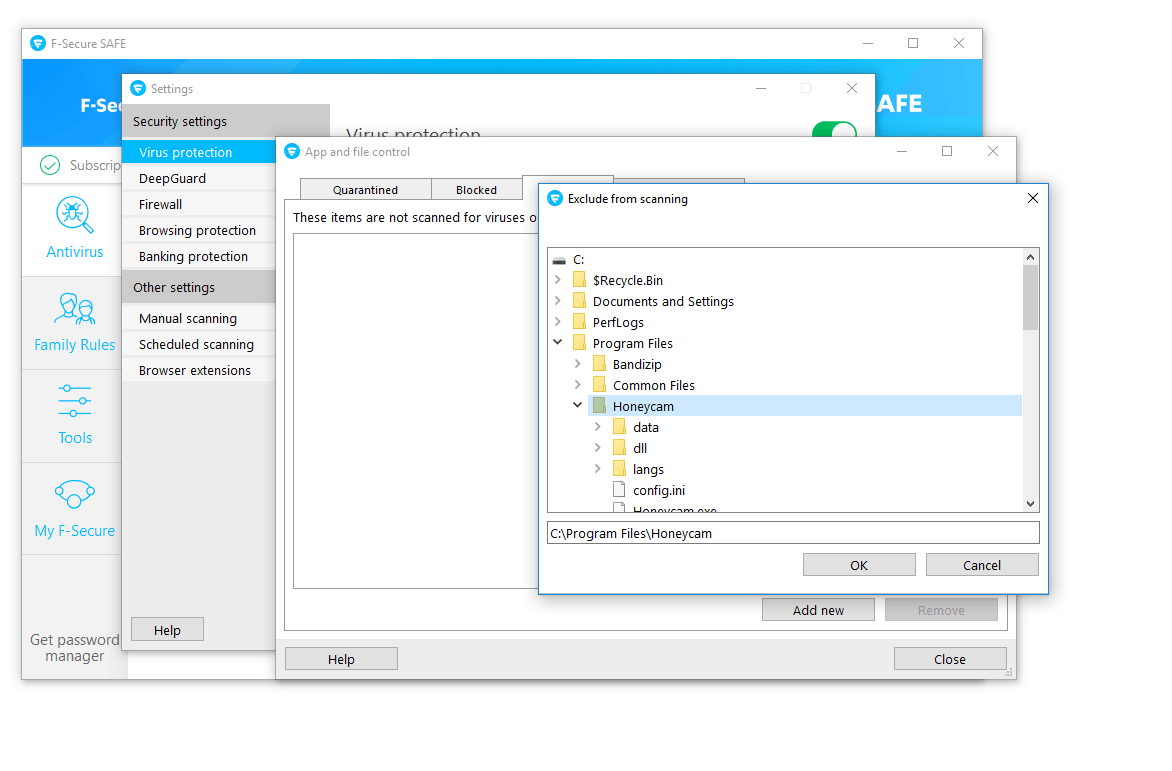Viewport: 1172px width, 771px height.
Task: Click the config.ini file icon
Action: (619, 490)
